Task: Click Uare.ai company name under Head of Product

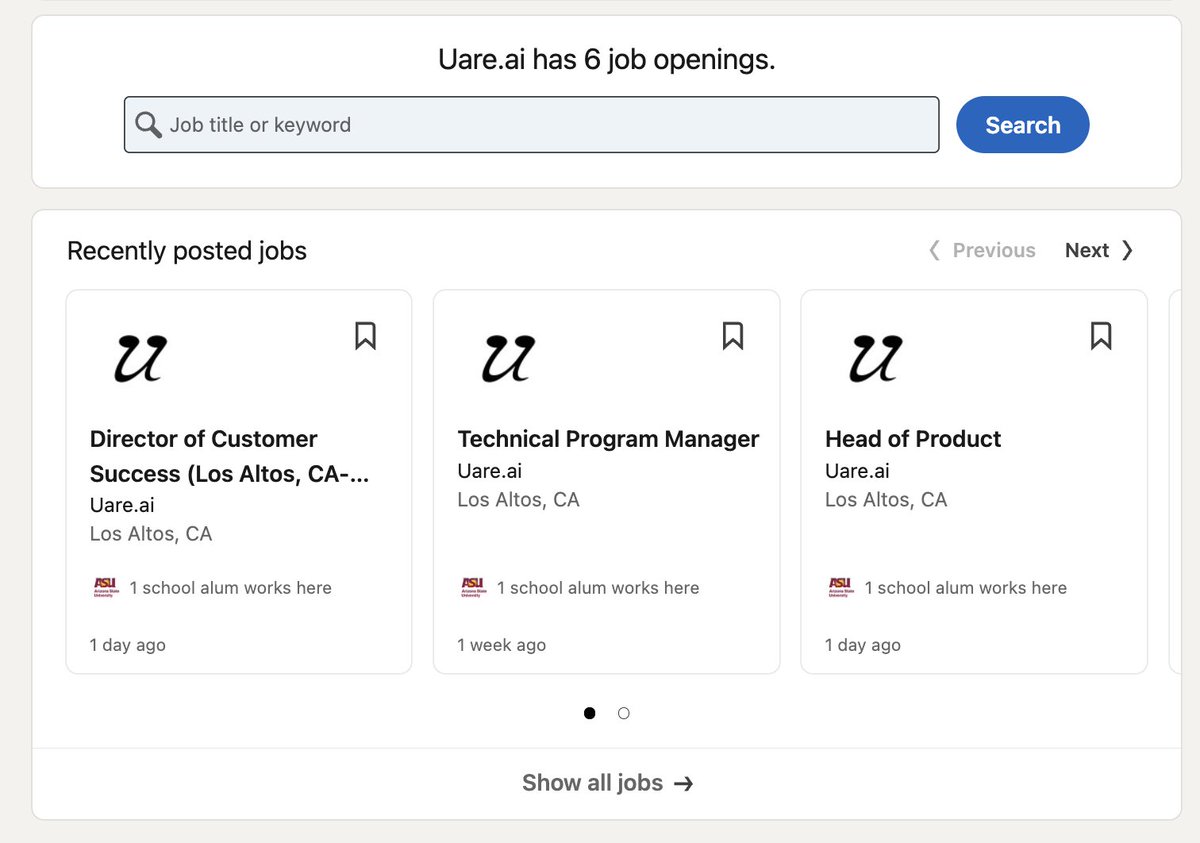Action: (857, 470)
